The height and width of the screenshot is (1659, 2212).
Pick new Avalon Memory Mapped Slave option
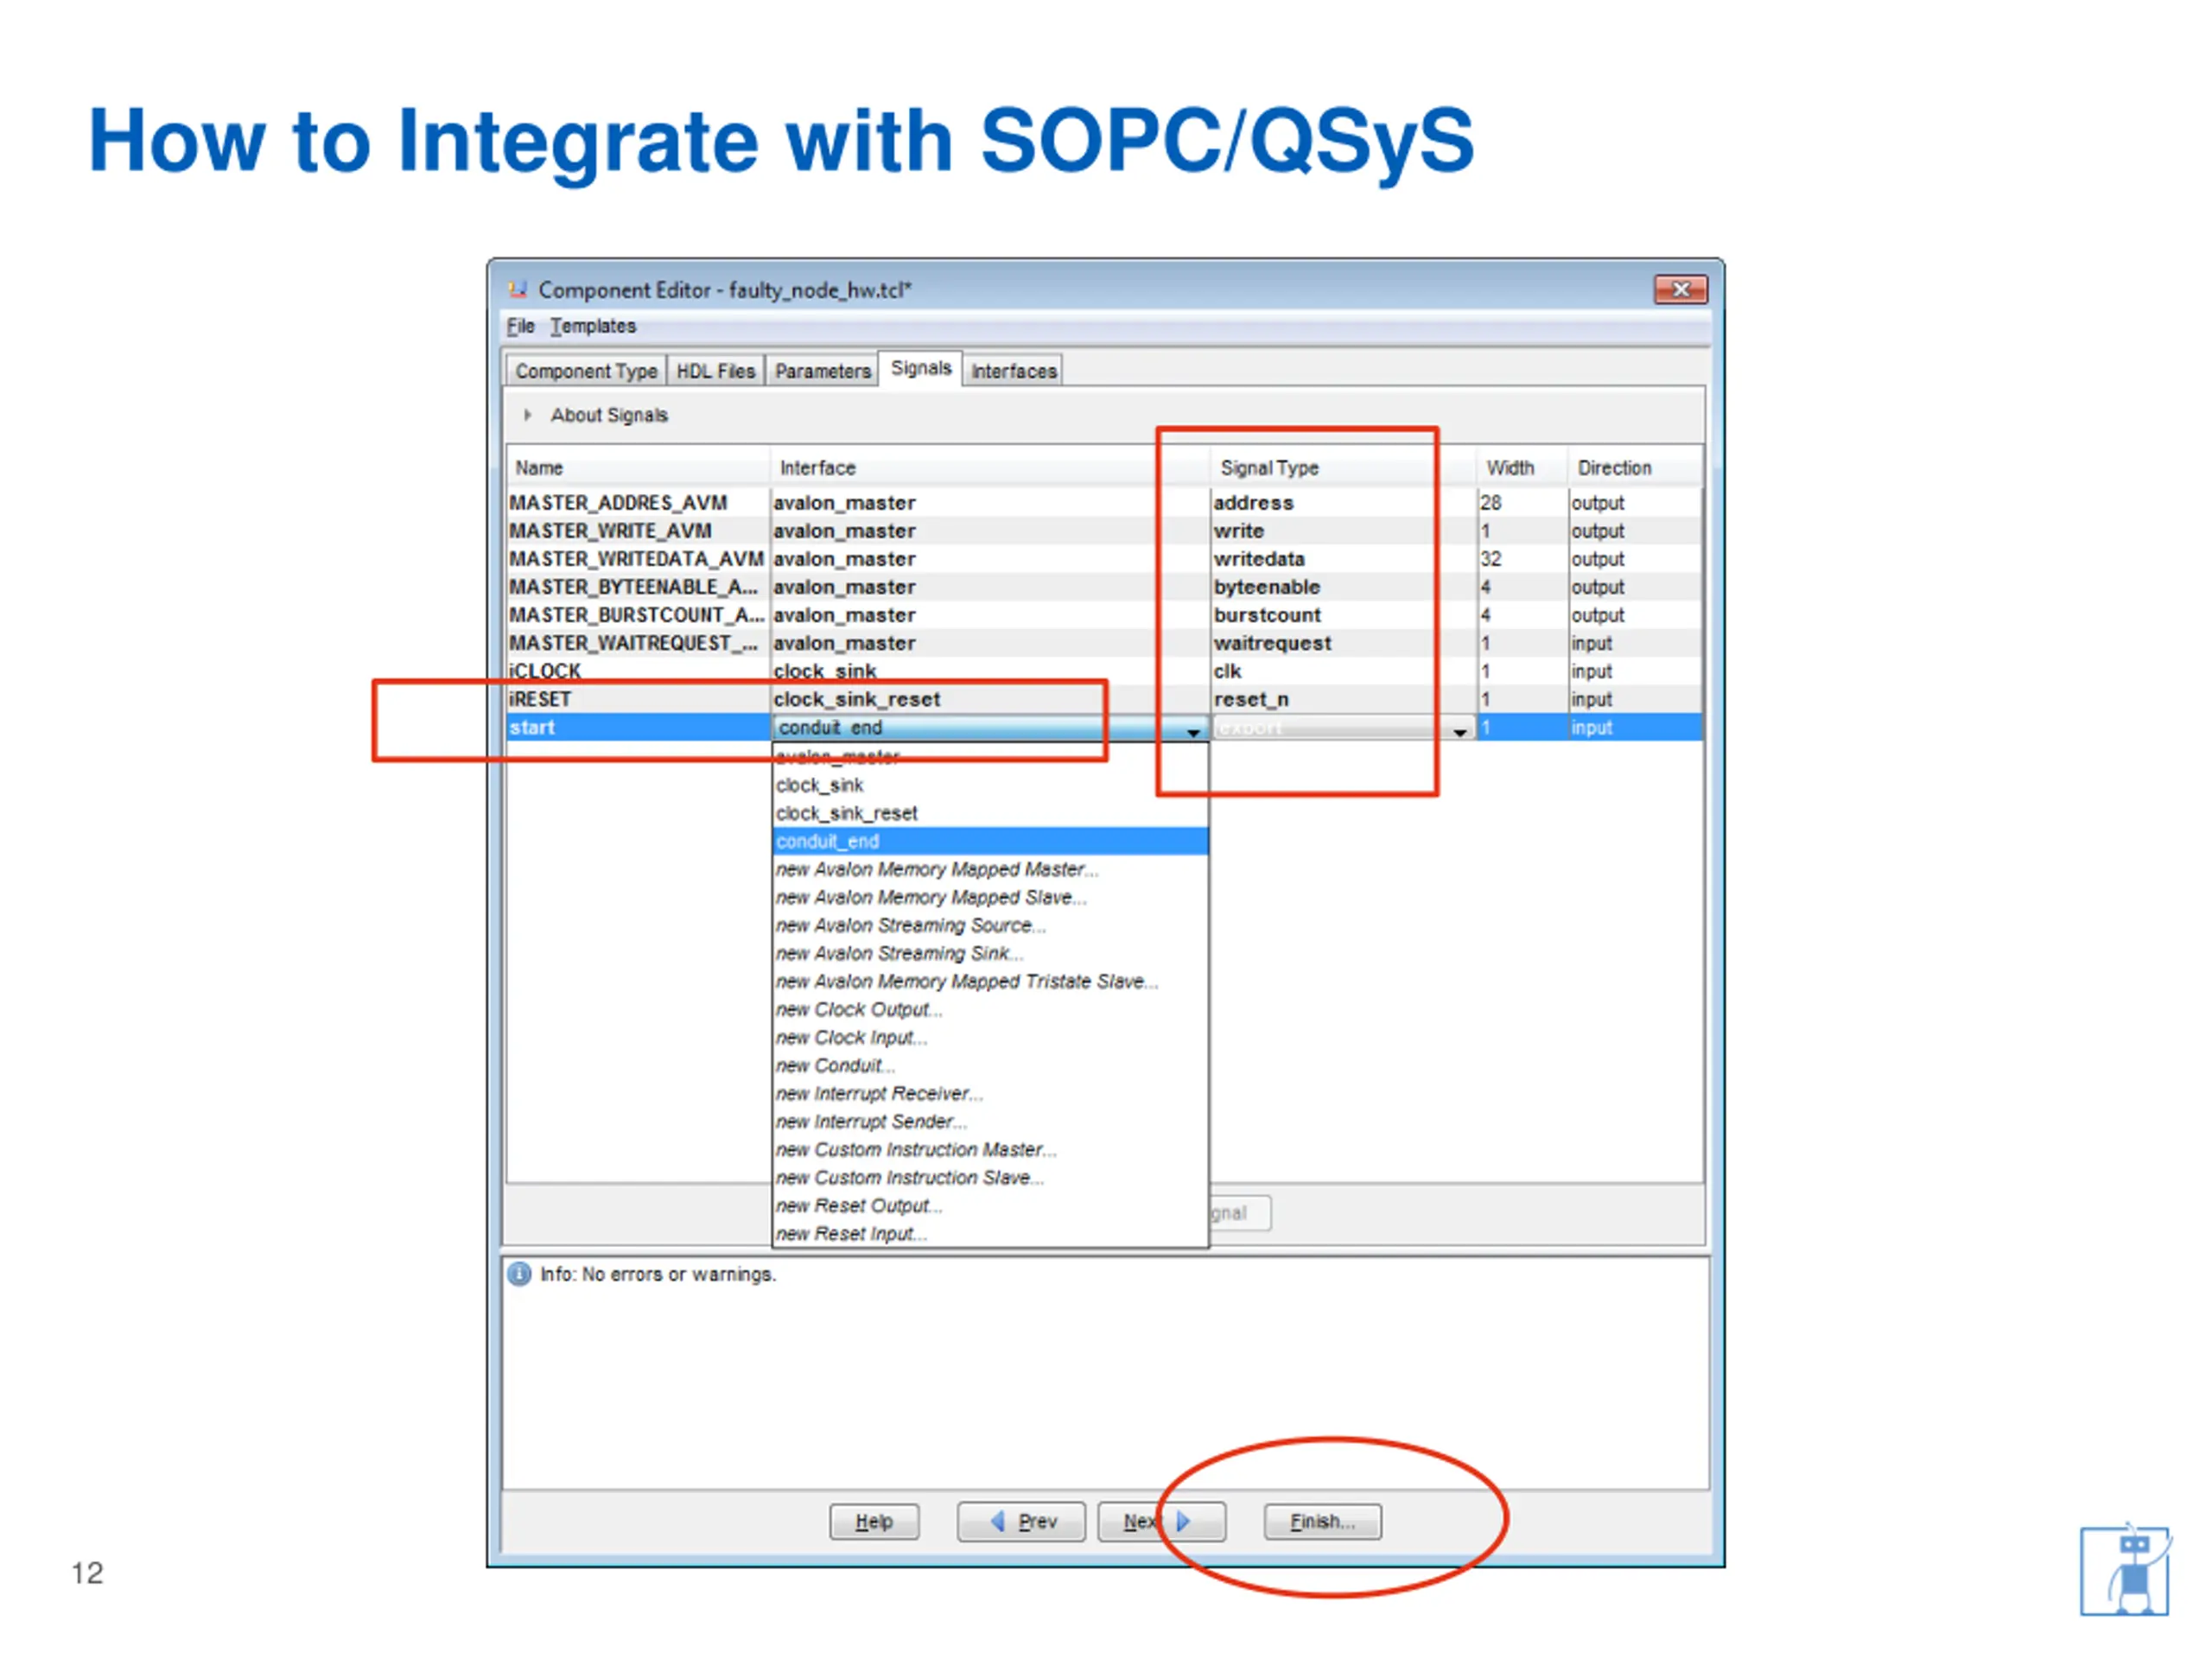[990, 897]
